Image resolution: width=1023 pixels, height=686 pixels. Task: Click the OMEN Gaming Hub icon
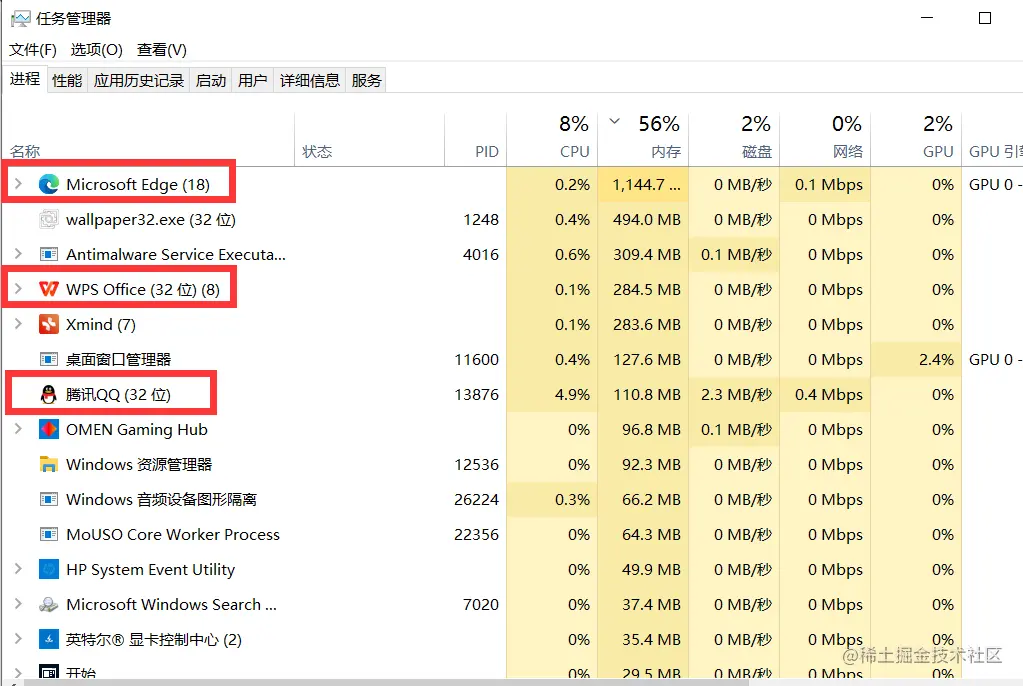[x=49, y=429]
